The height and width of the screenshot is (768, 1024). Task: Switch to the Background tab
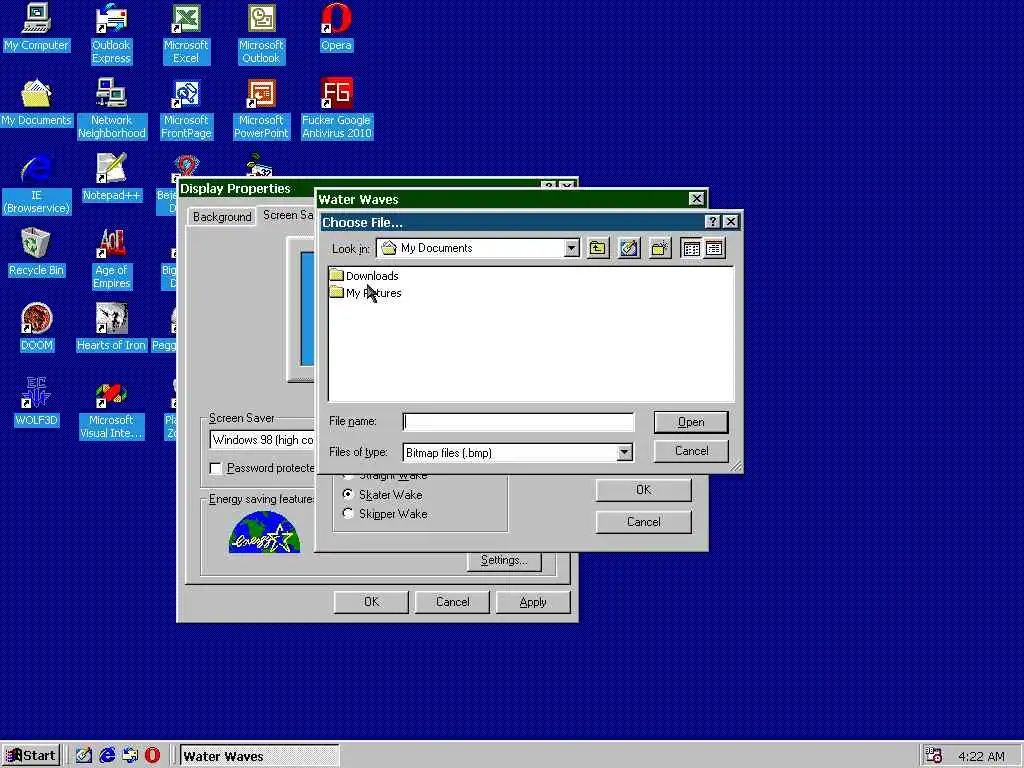click(222, 217)
